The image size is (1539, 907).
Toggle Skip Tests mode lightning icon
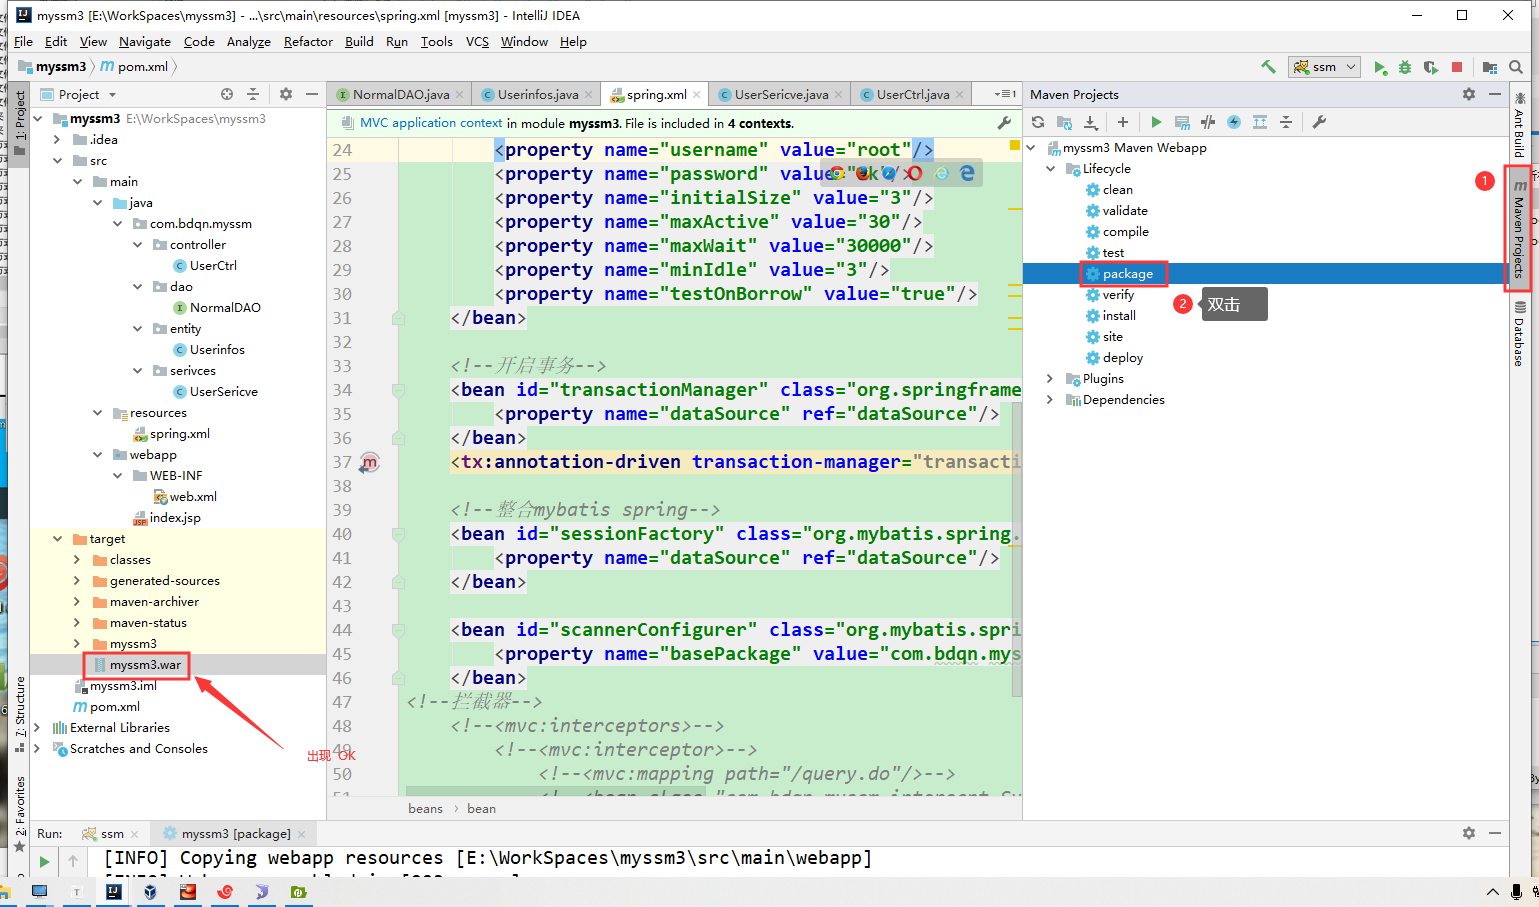[1234, 122]
